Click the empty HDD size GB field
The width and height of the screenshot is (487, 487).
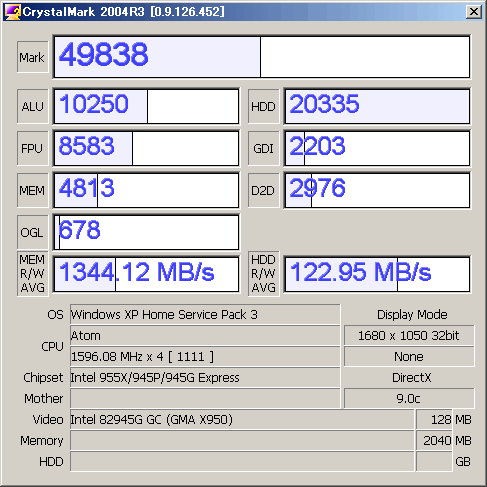click(x=434, y=461)
